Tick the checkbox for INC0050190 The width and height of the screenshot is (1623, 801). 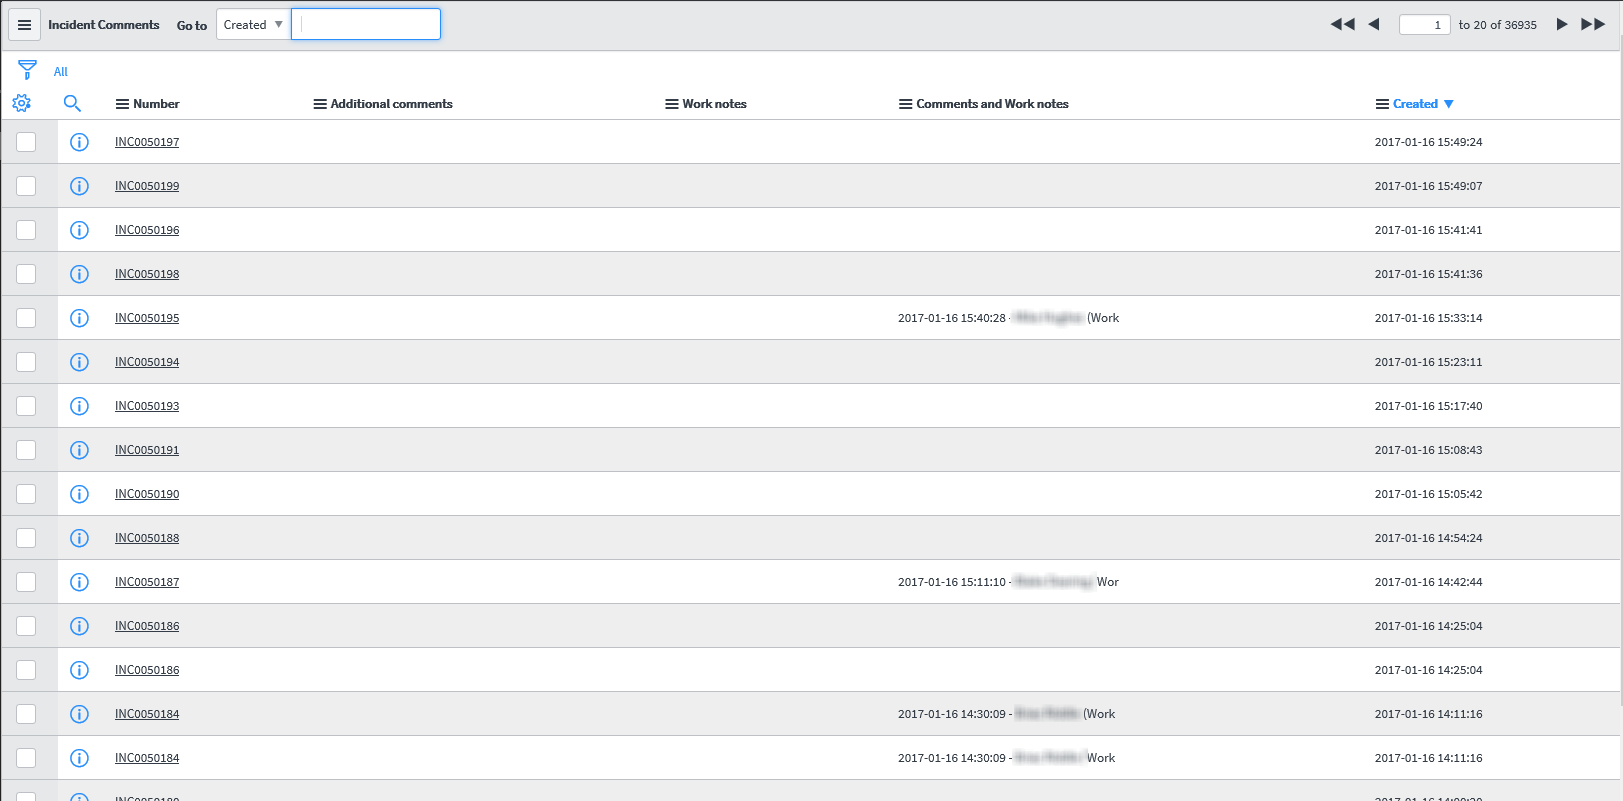pyautogui.click(x=26, y=494)
